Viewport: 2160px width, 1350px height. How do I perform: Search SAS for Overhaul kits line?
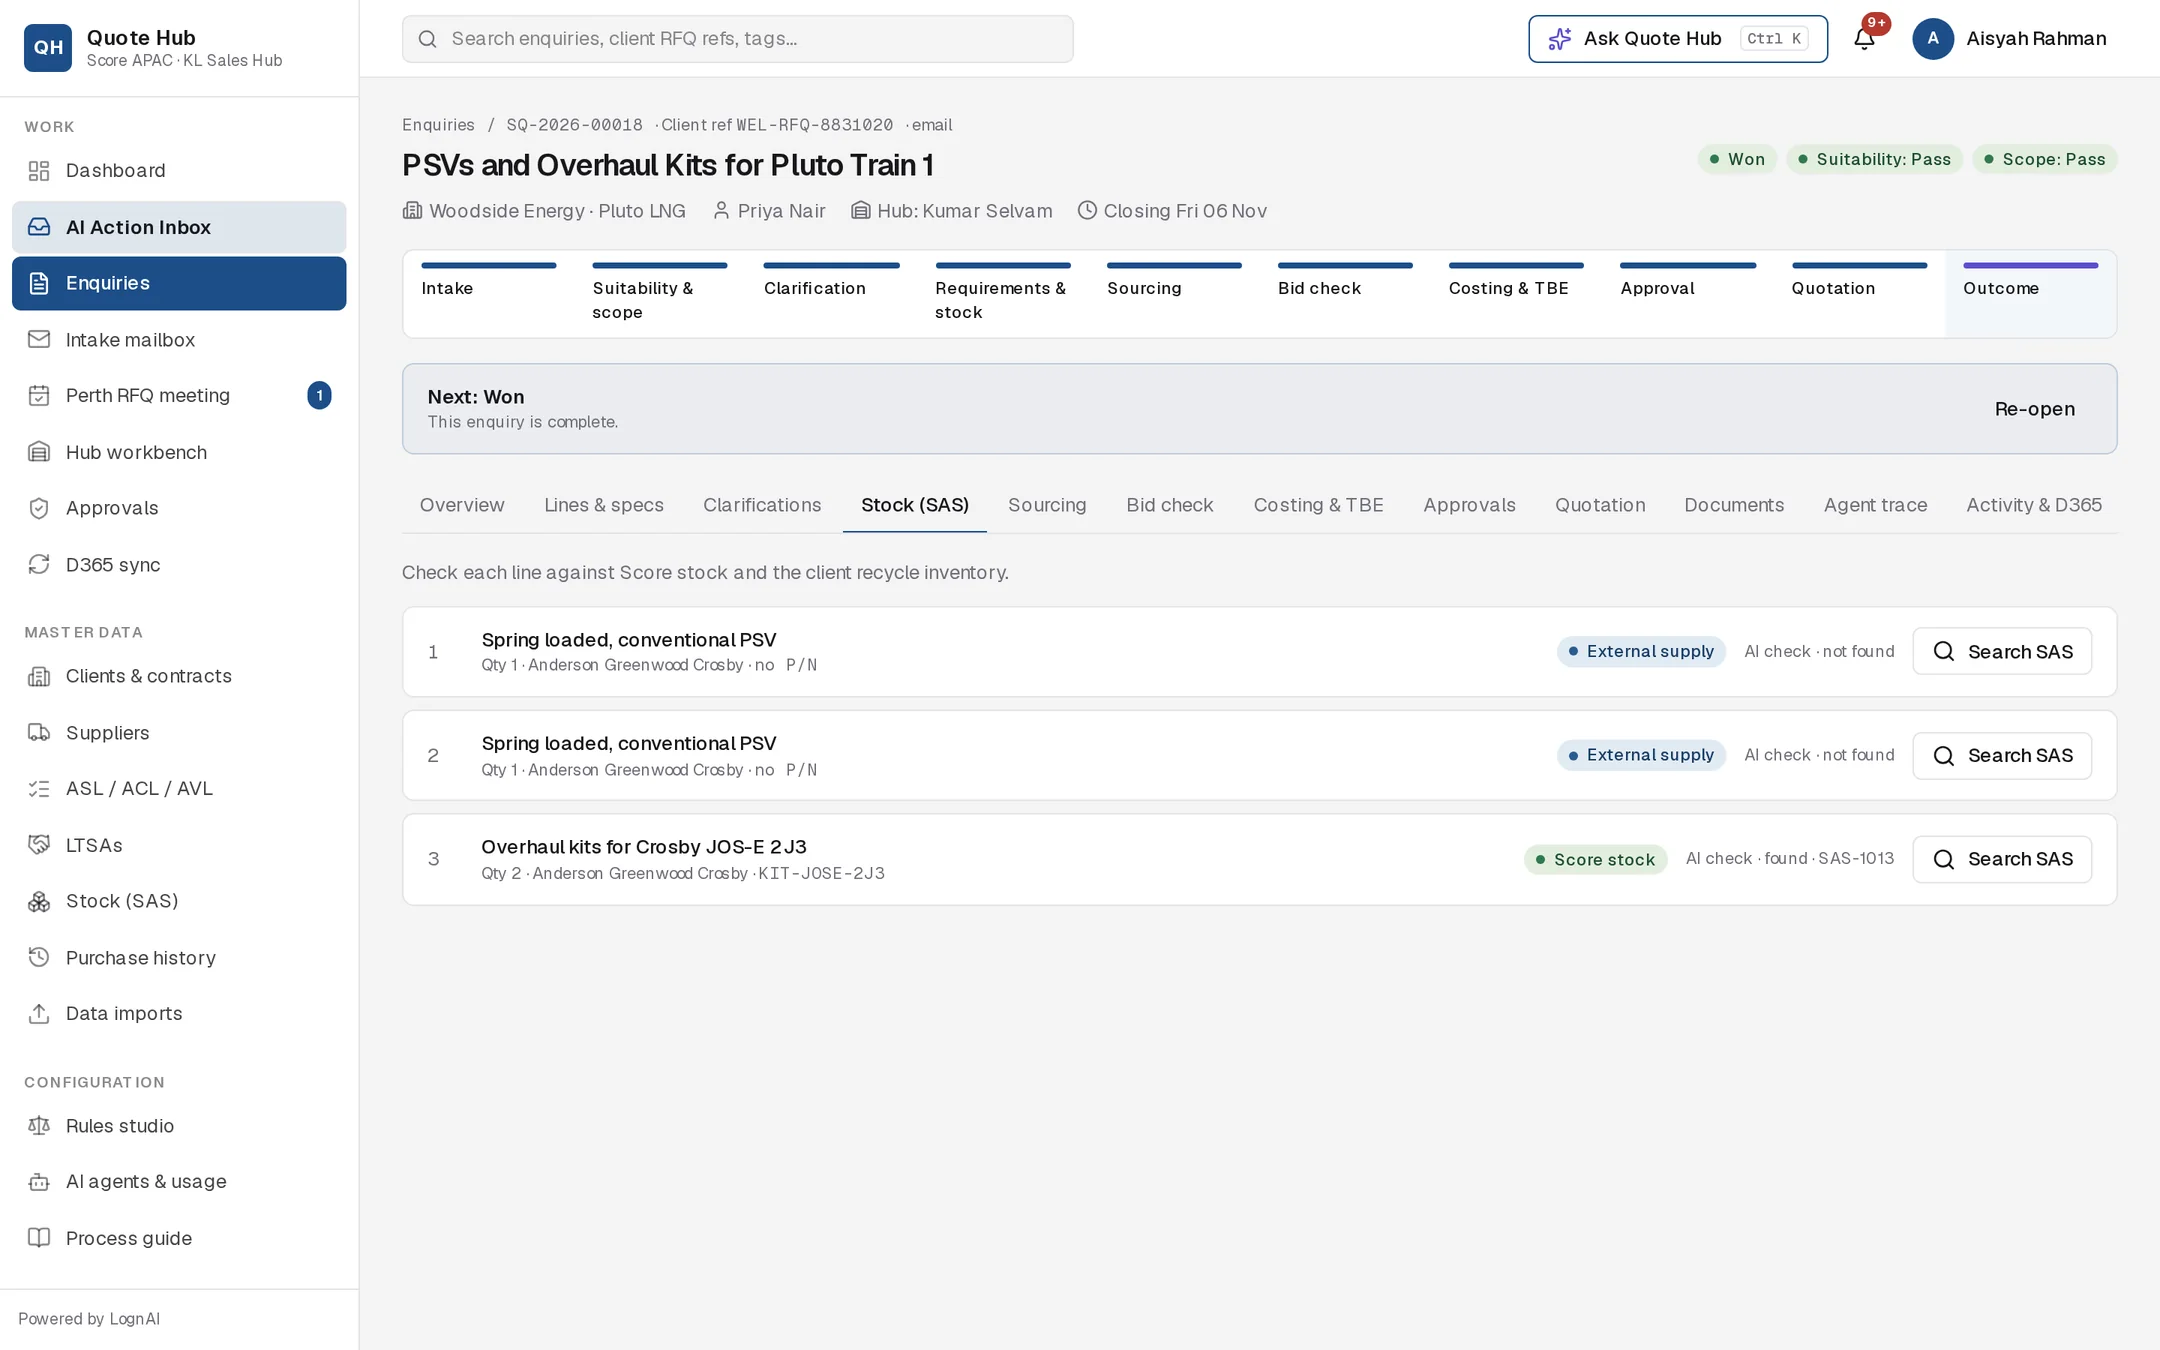pyautogui.click(x=2001, y=860)
